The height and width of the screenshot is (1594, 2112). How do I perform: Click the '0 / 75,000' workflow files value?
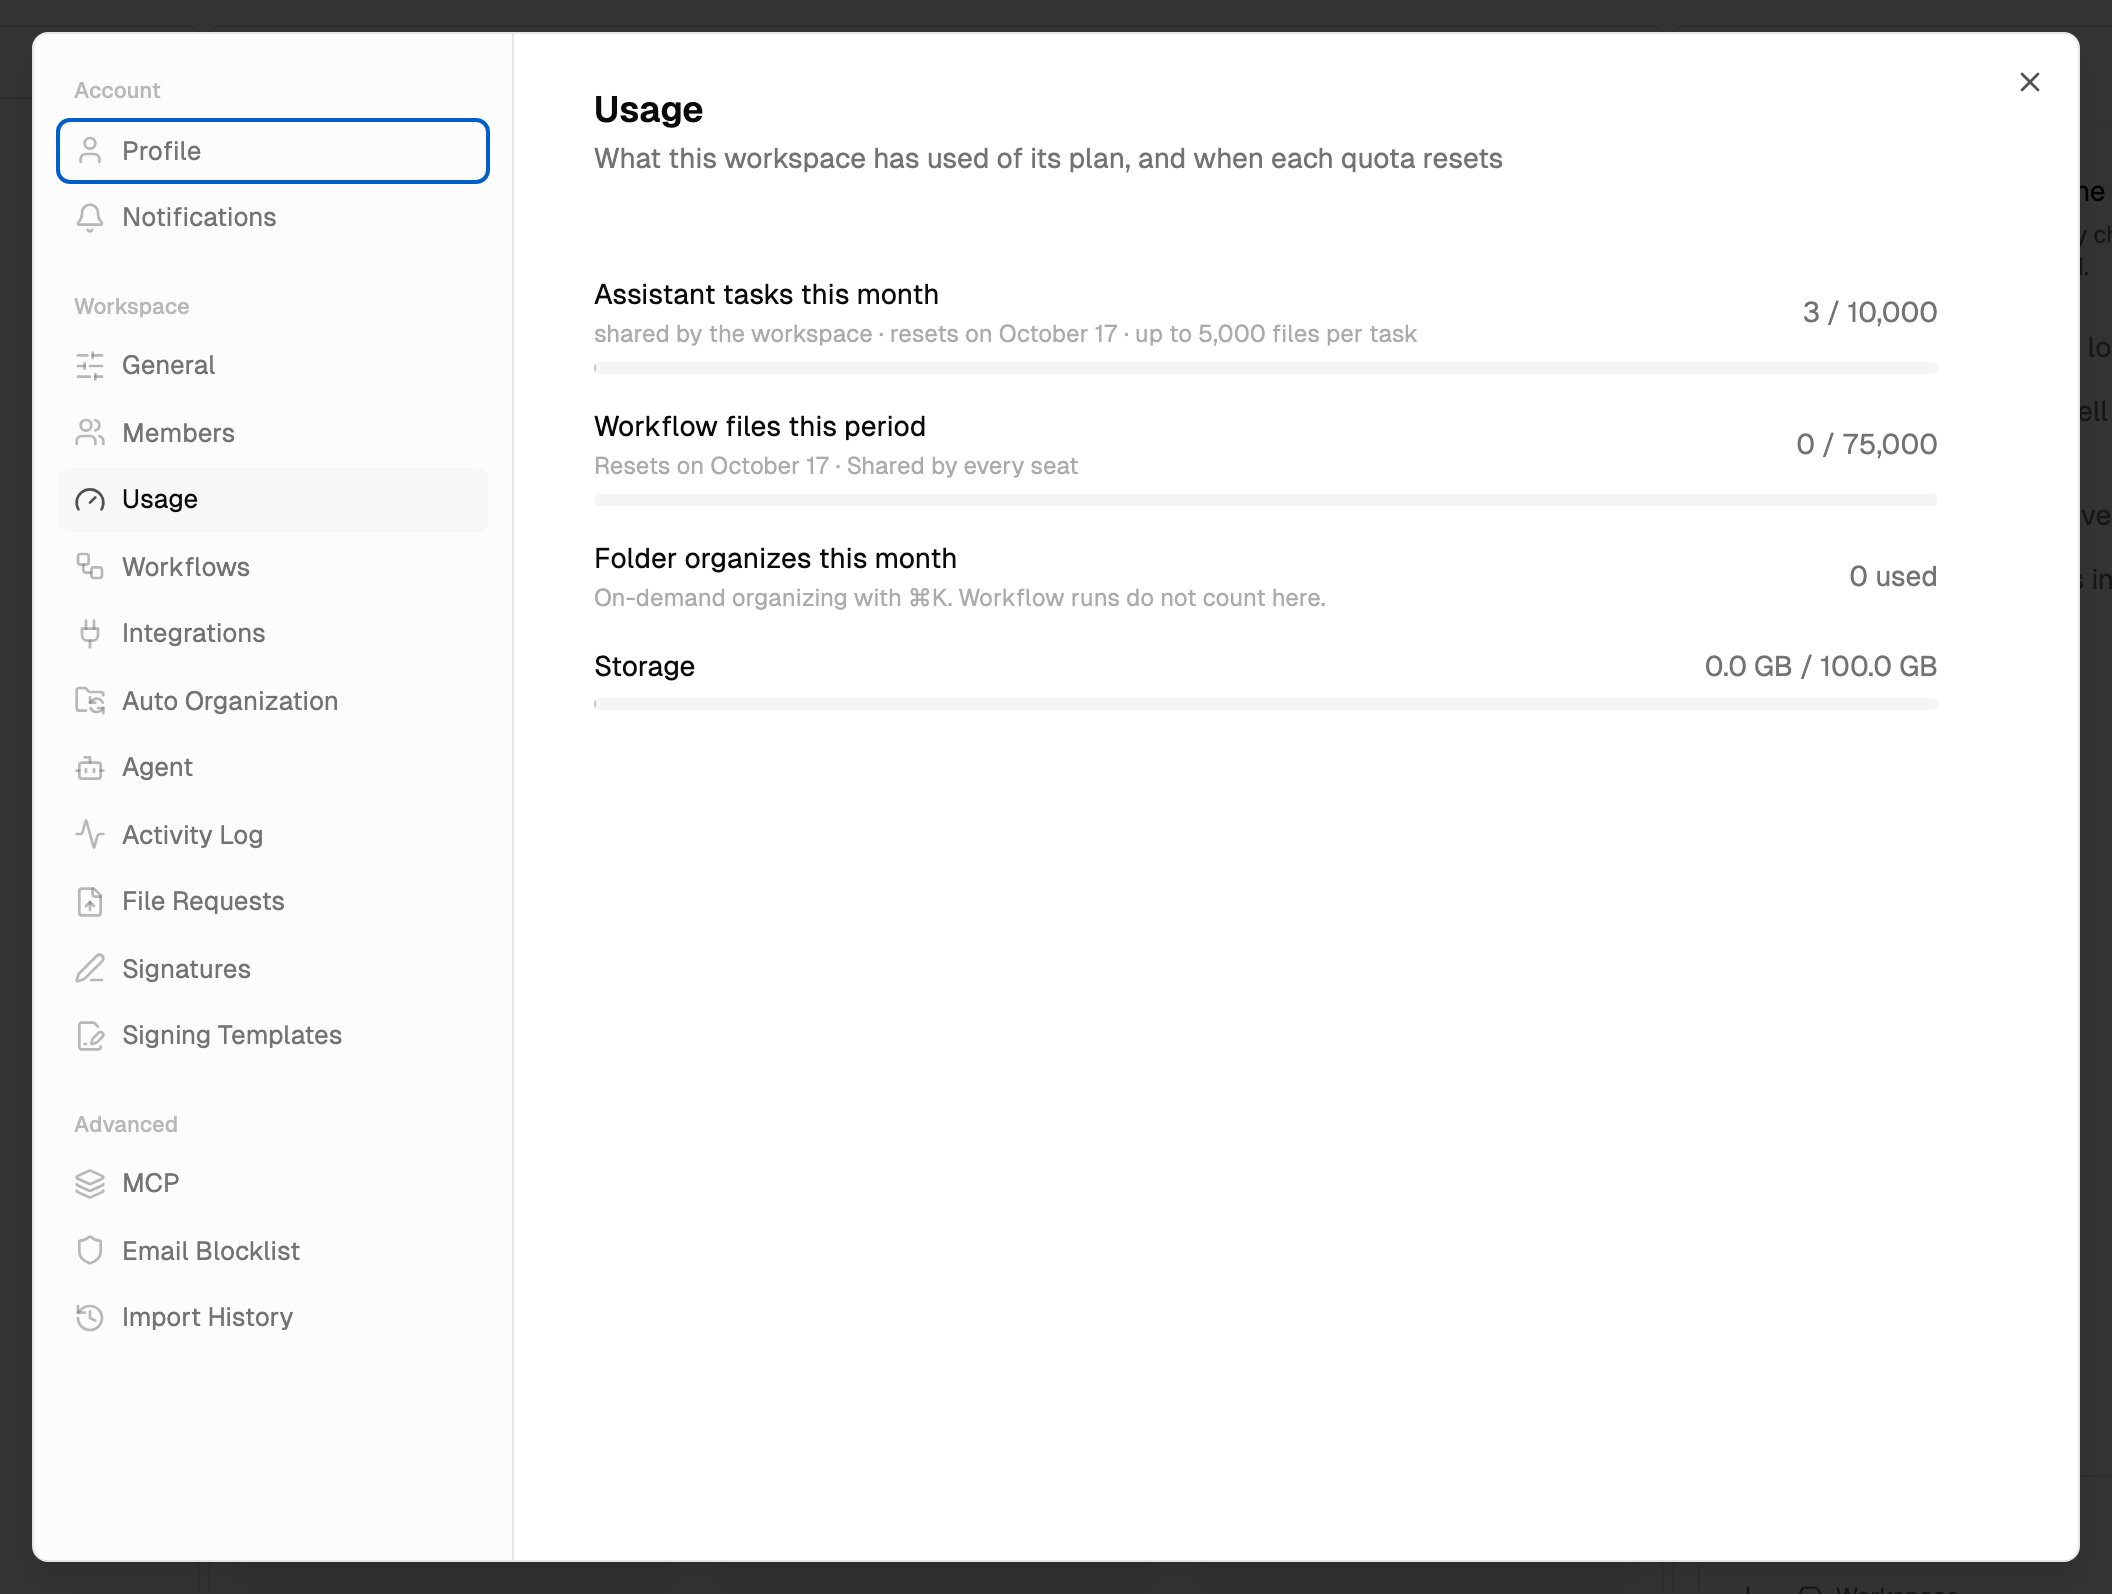click(1866, 444)
